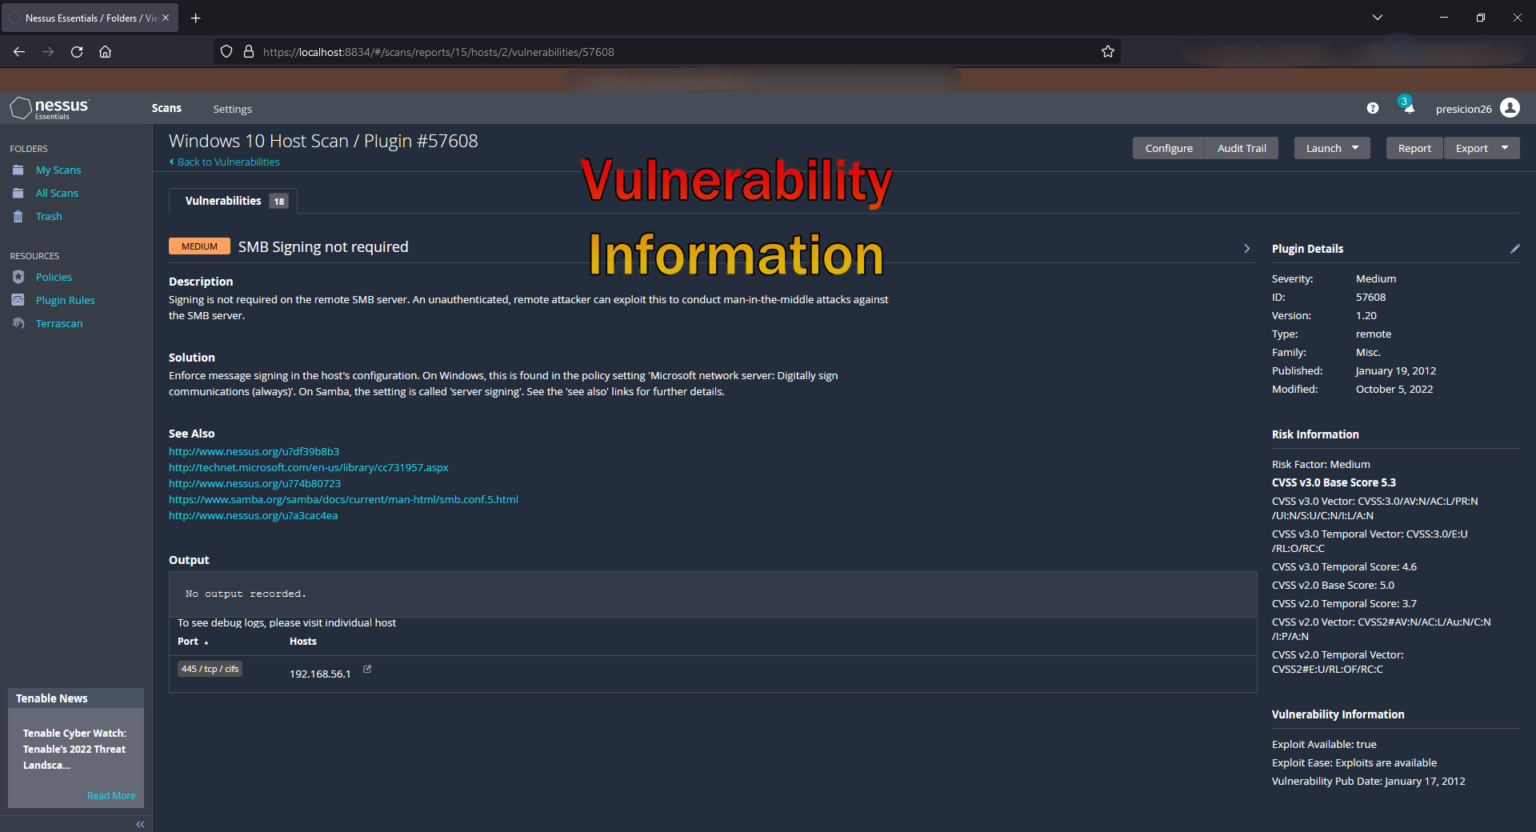Click 'Exploit Available: true' text
This screenshot has height=832, width=1536.
tap(1323, 745)
